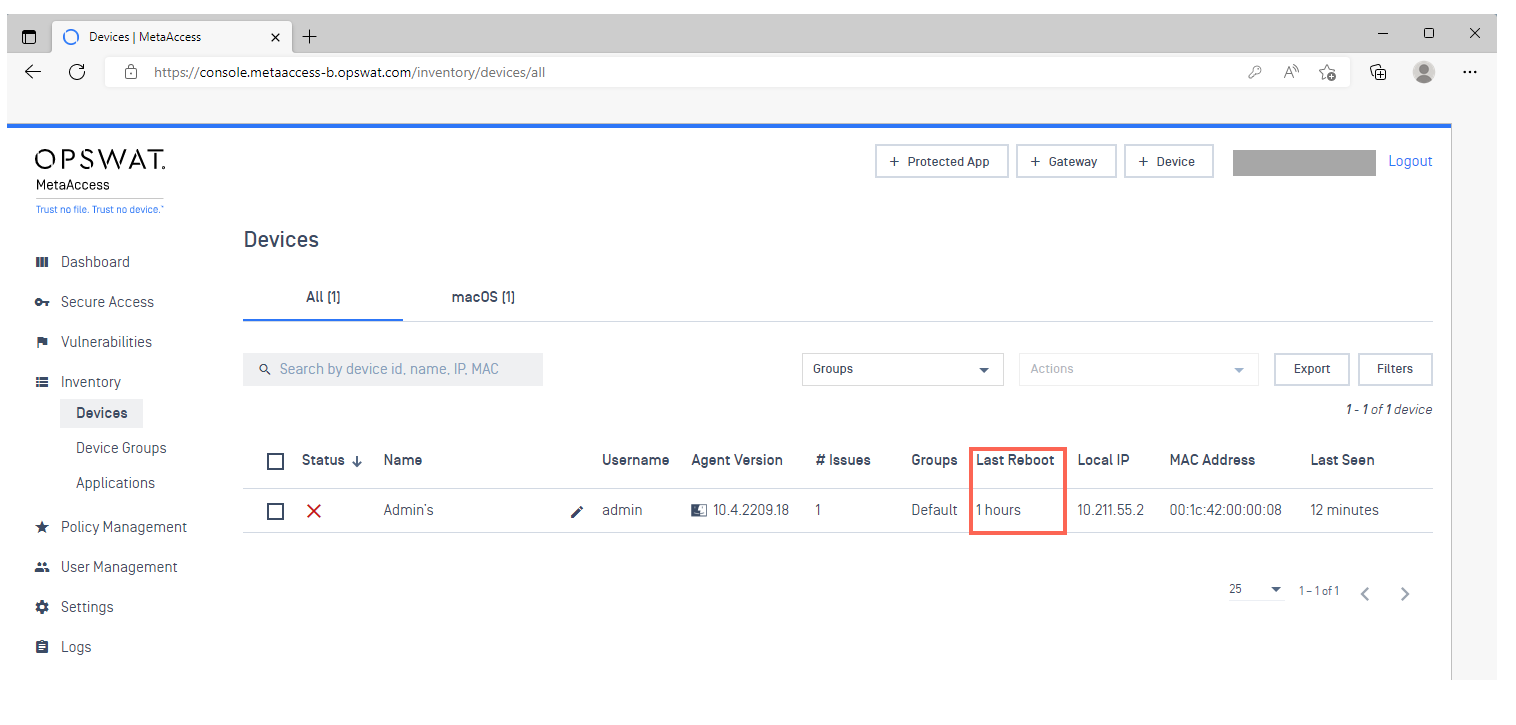
Task: Select Devices in the sidebar
Action: [102, 413]
